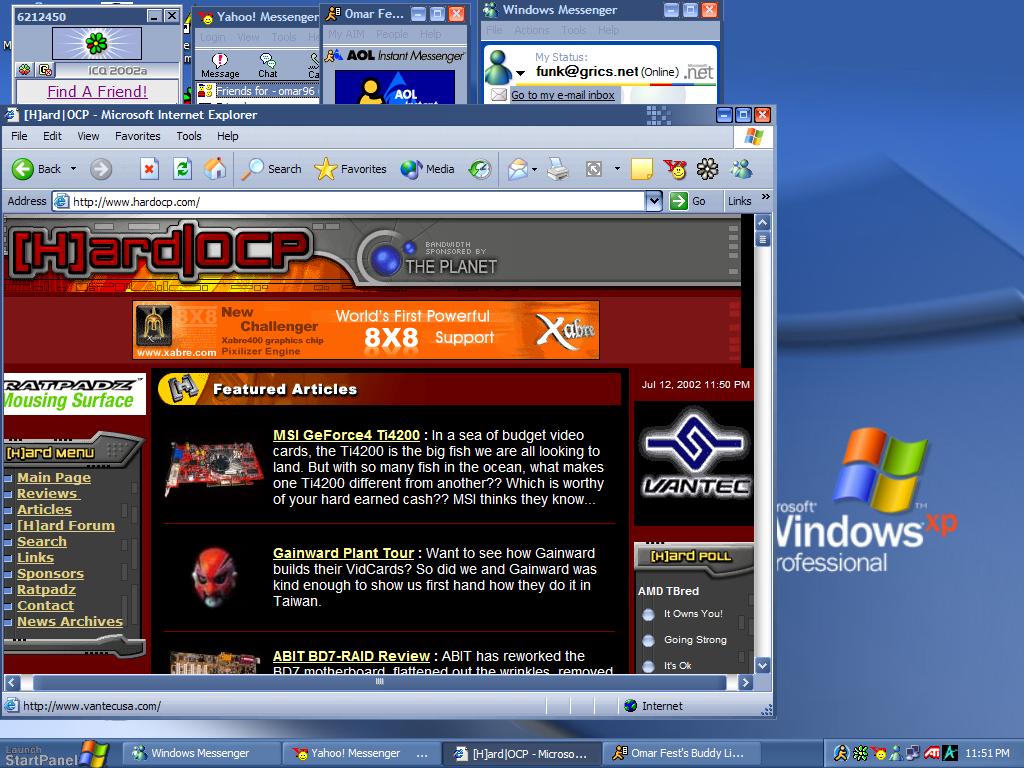
Task: Open the Mail button dropdown arrow
Action: [534, 169]
